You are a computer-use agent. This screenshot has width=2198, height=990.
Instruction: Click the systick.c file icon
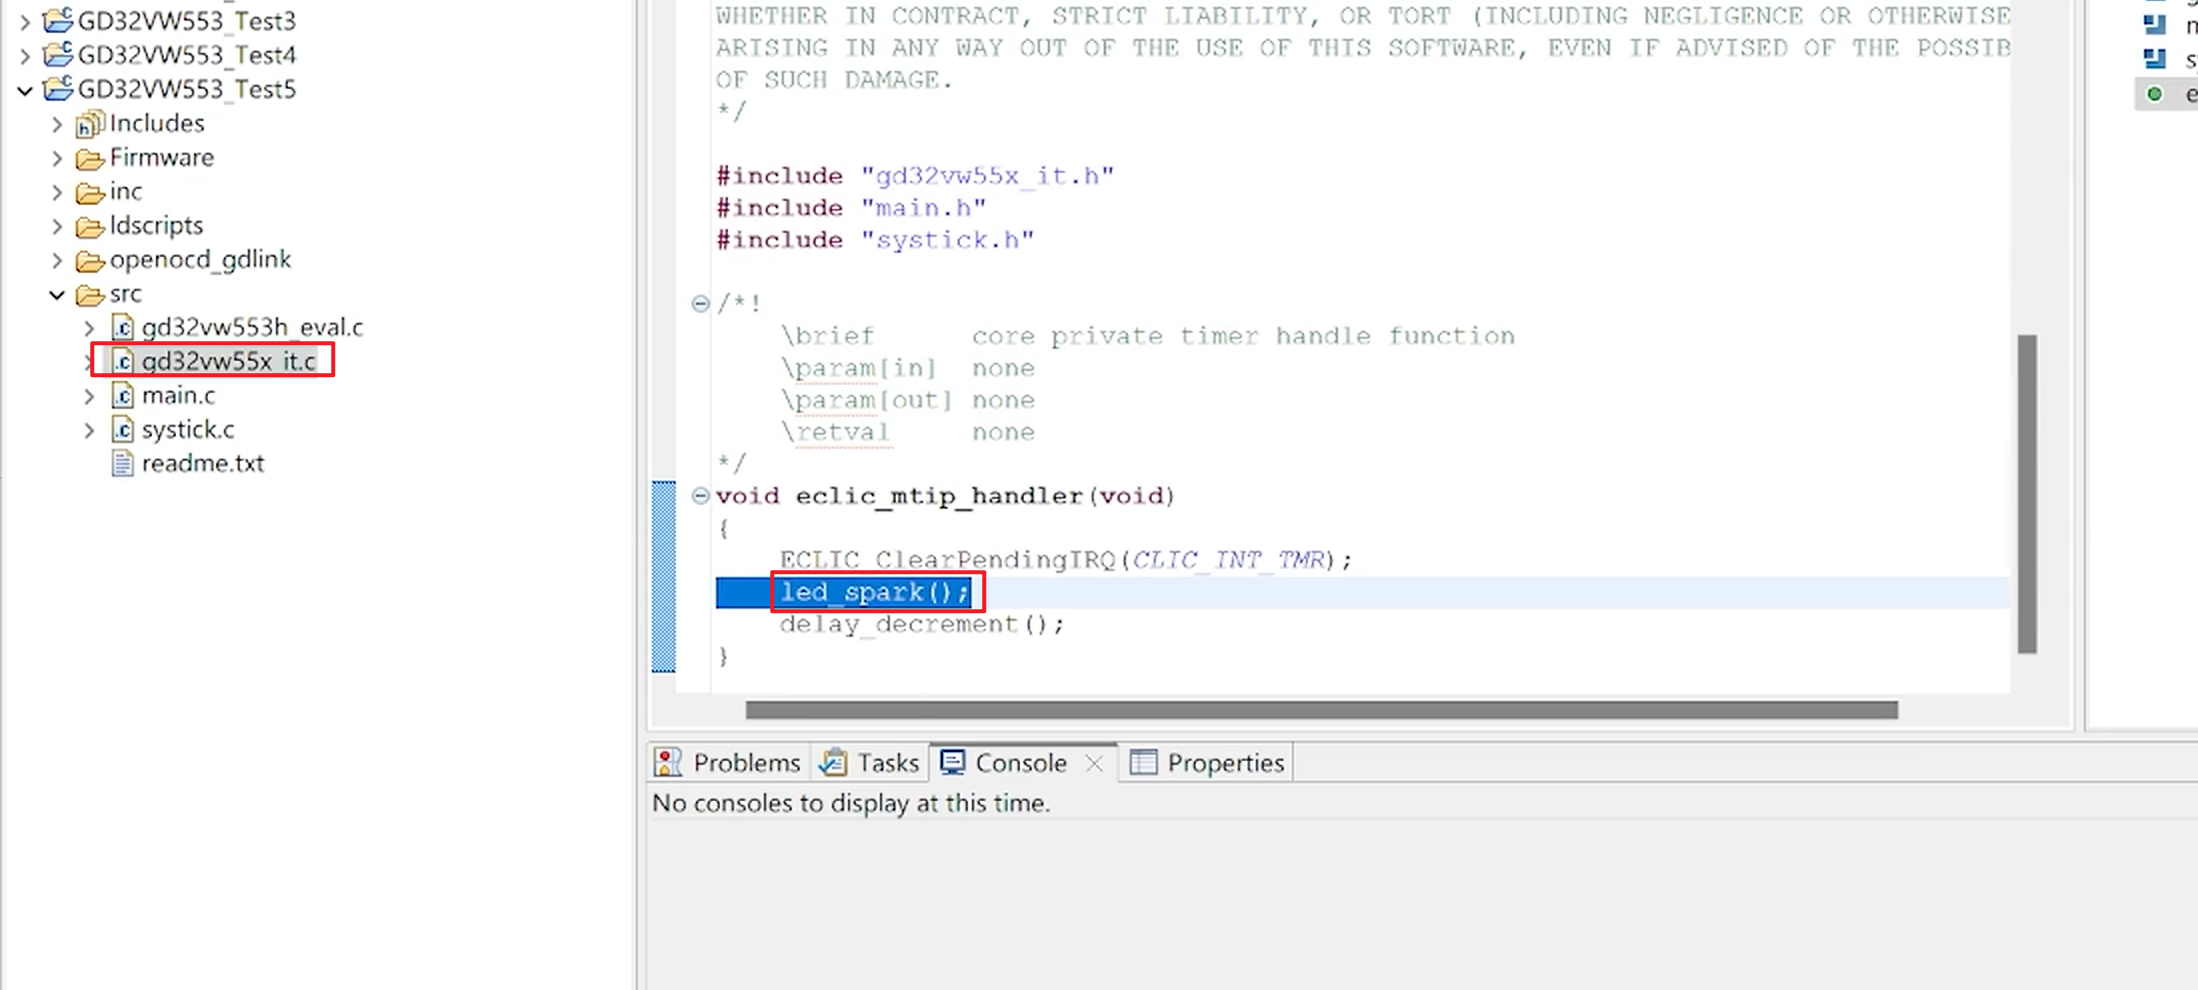[x=122, y=430]
